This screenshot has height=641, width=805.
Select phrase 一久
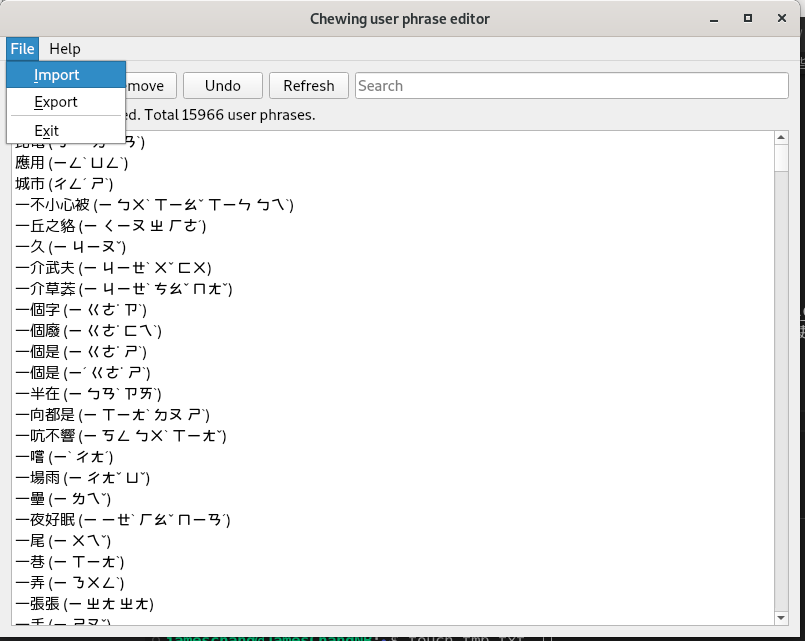pyautogui.click(x=393, y=247)
